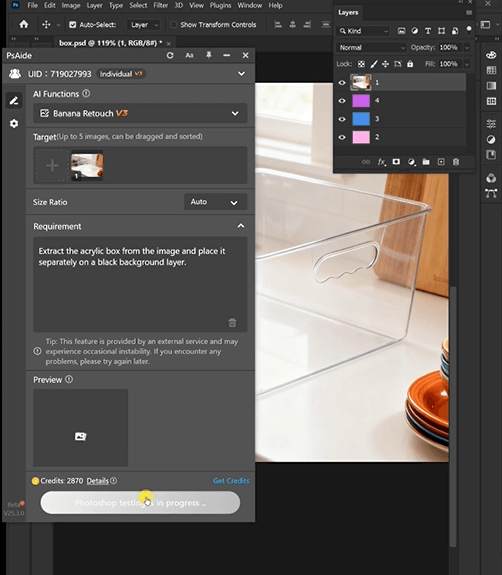The height and width of the screenshot is (575, 502).
Task: Open the Normal blend mode dropdown
Action: (371, 48)
